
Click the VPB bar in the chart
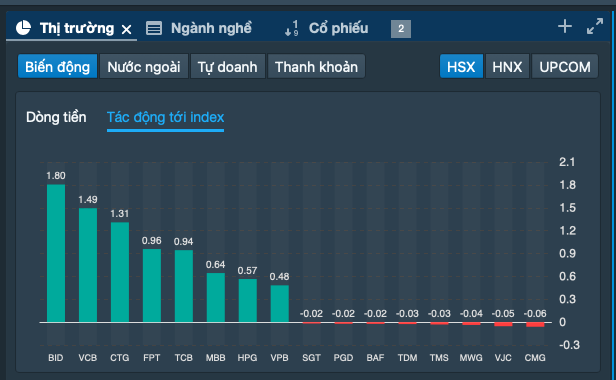click(x=280, y=304)
